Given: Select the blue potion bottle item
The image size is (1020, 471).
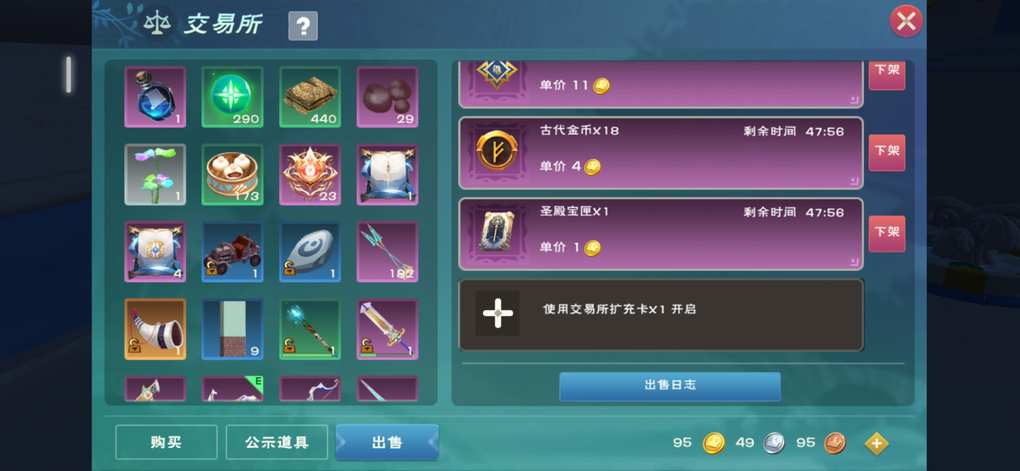Looking at the screenshot, I should click(155, 97).
